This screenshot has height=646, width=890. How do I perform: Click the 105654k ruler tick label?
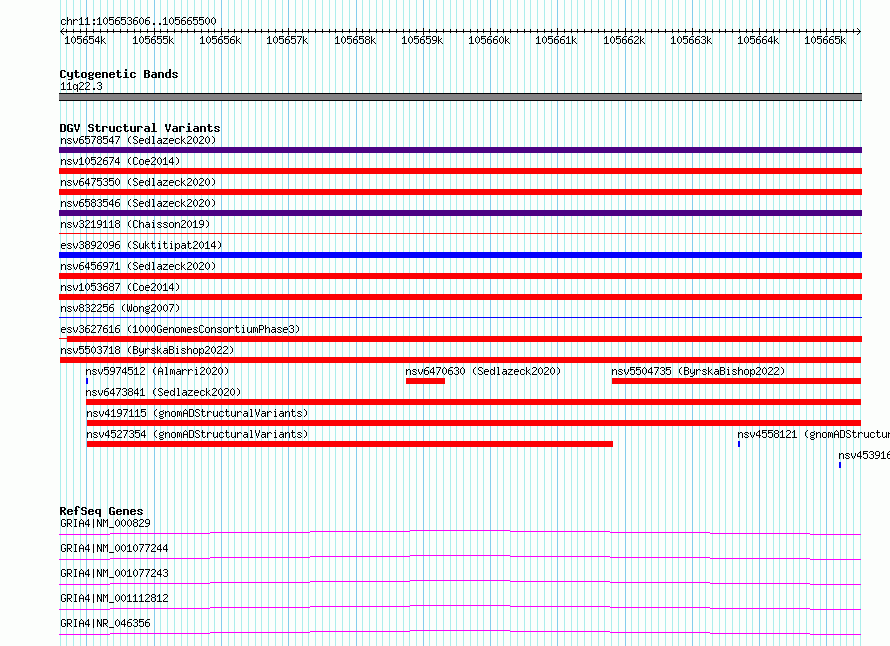[x=85, y=40]
